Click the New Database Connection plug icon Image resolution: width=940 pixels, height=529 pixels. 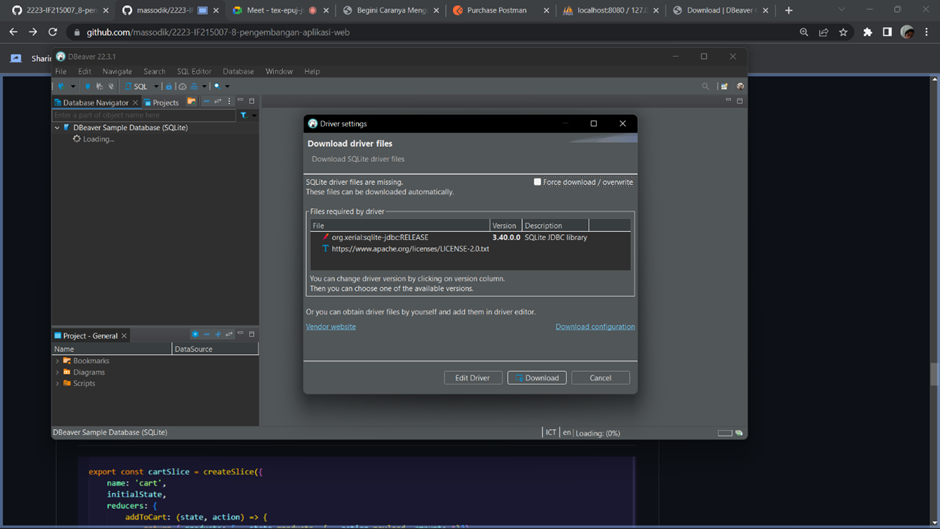tap(61, 86)
